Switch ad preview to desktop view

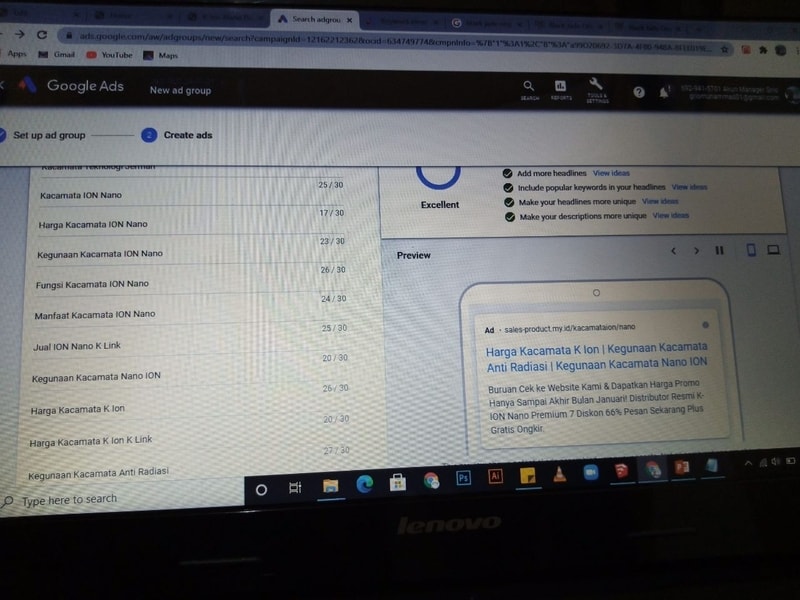773,250
